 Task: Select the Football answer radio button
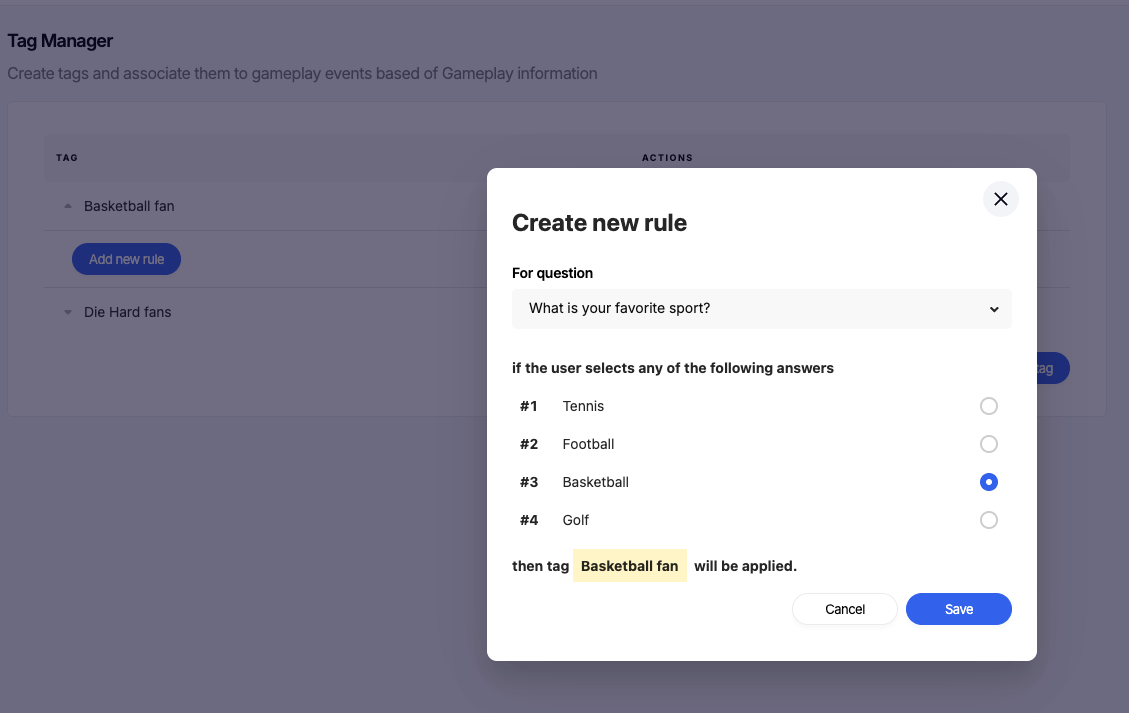(989, 444)
